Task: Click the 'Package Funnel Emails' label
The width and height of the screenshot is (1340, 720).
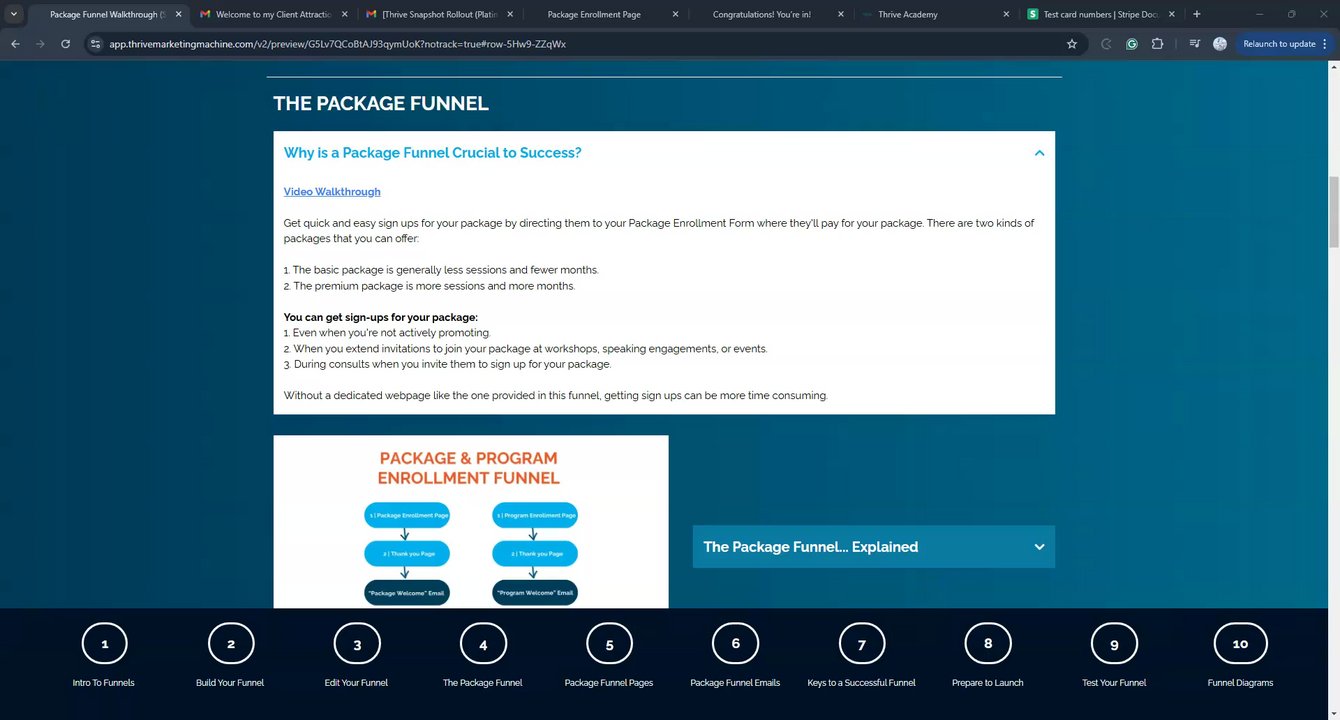Action: 735,683
